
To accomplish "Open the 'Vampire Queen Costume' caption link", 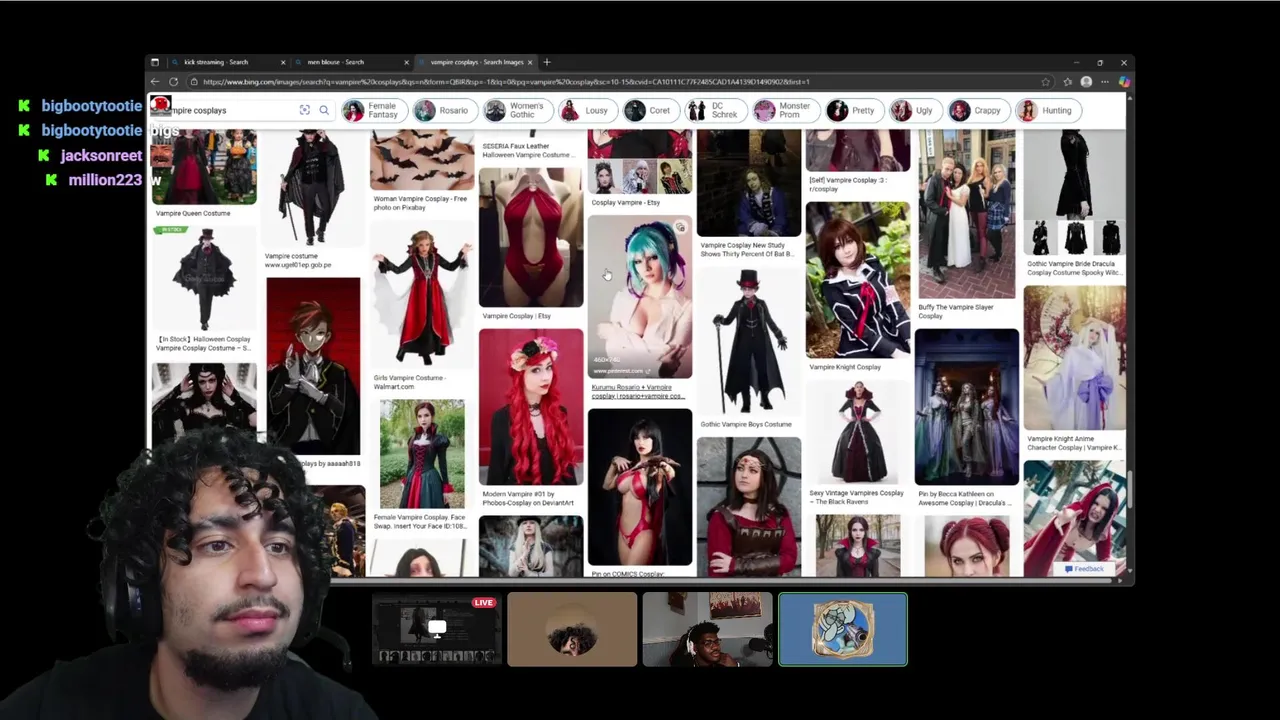I will tap(193, 213).
